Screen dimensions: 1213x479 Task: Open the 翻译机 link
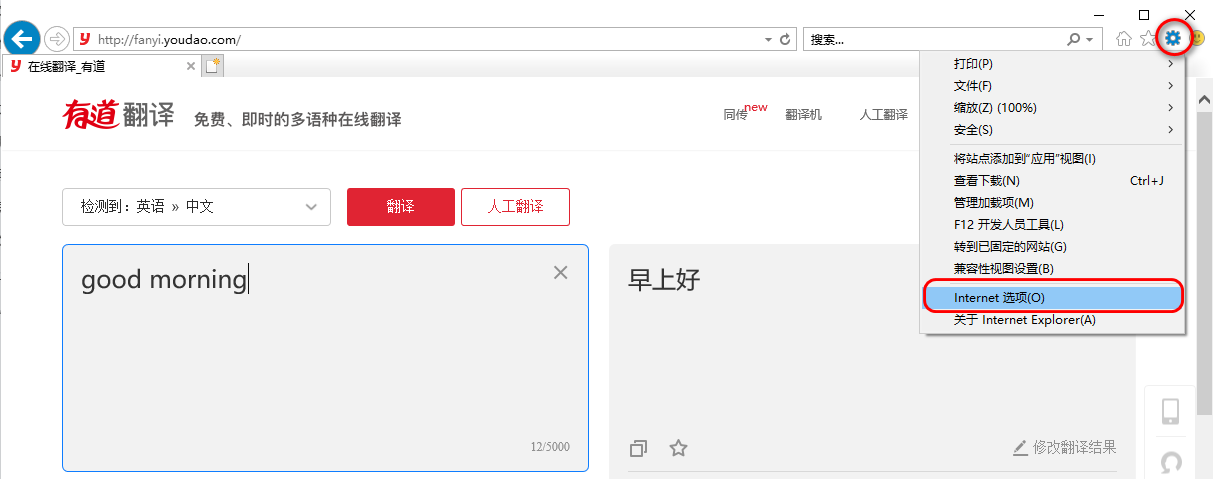tap(803, 115)
